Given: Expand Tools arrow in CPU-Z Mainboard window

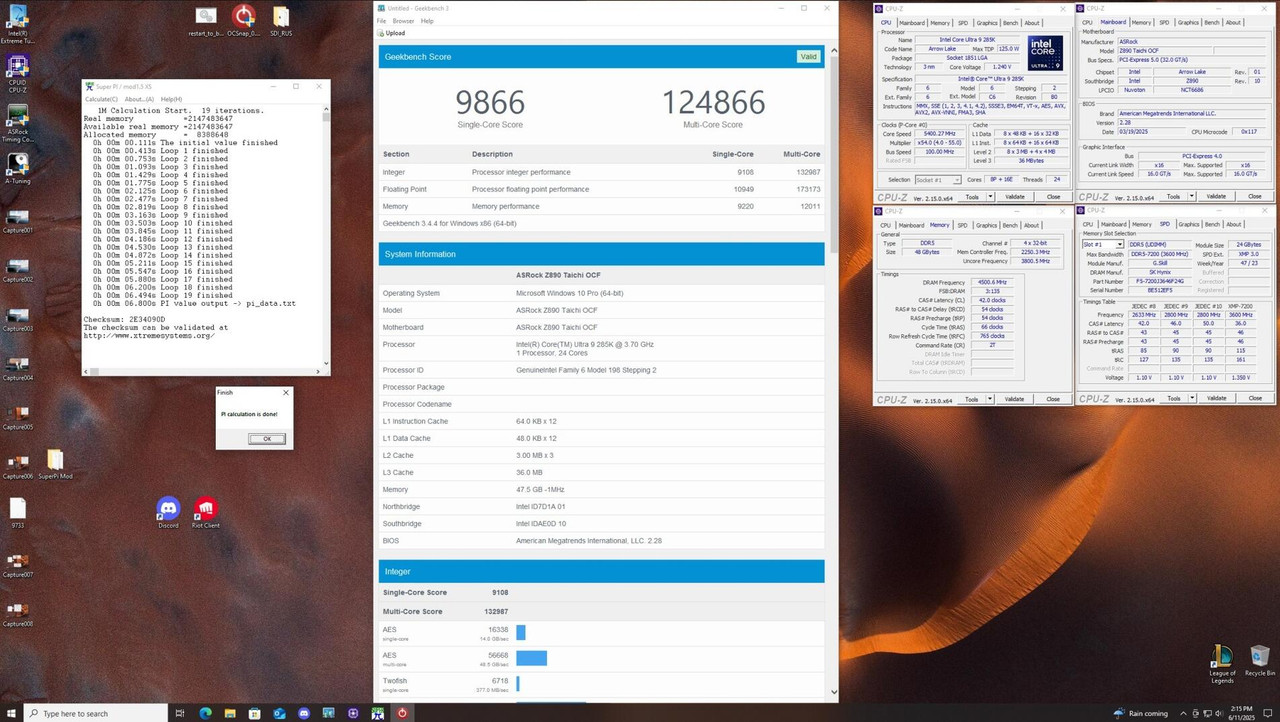Looking at the screenshot, I should coord(1193,197).
